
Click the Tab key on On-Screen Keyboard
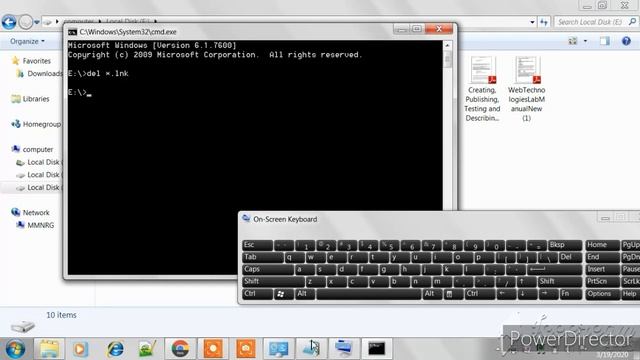pos(263,257)
